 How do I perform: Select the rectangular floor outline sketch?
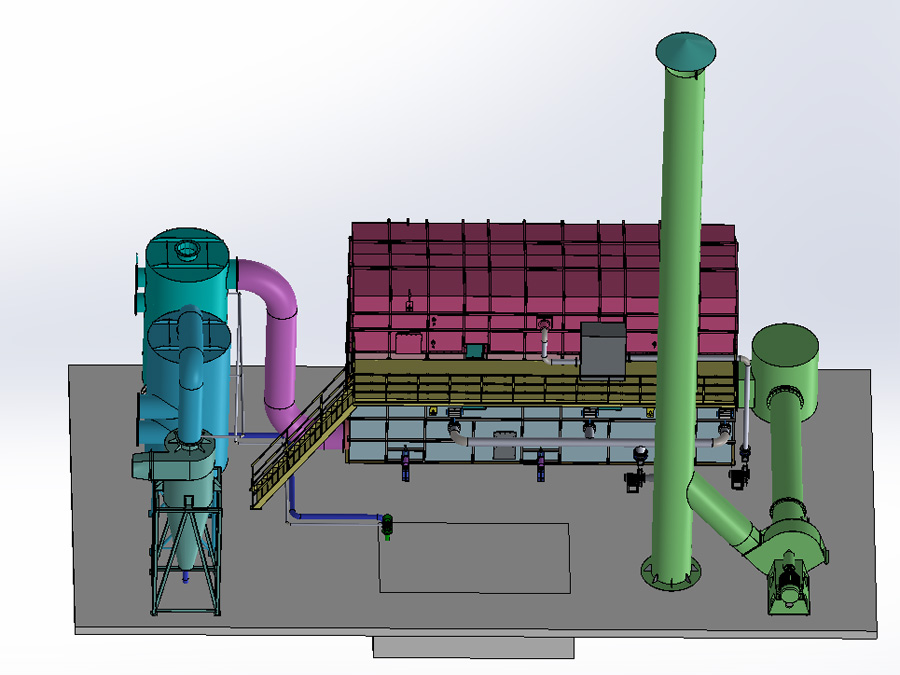(475, 591)
